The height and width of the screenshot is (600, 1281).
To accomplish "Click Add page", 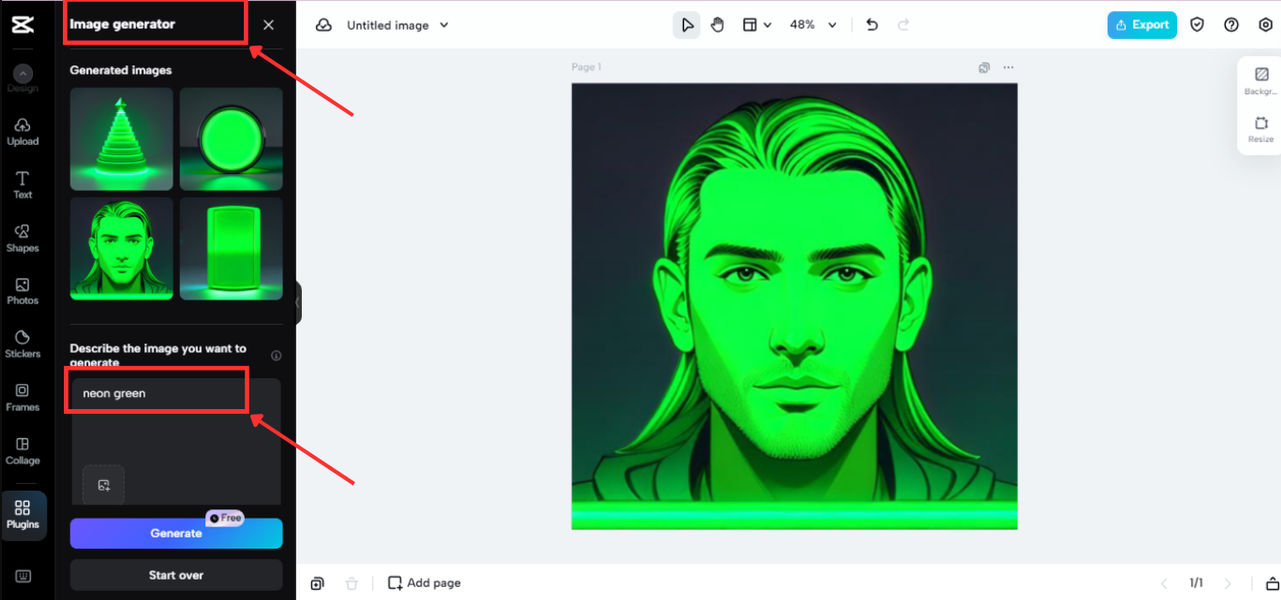I will tap(424, 583).
